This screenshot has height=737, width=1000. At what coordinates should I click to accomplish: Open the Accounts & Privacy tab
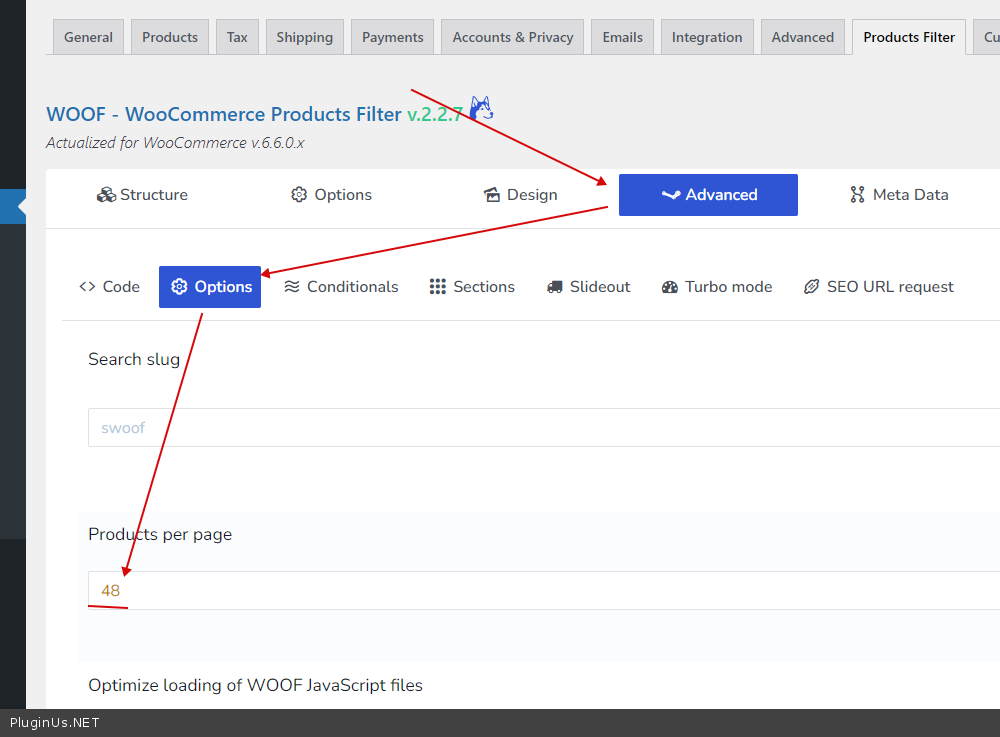click(512, 37)
